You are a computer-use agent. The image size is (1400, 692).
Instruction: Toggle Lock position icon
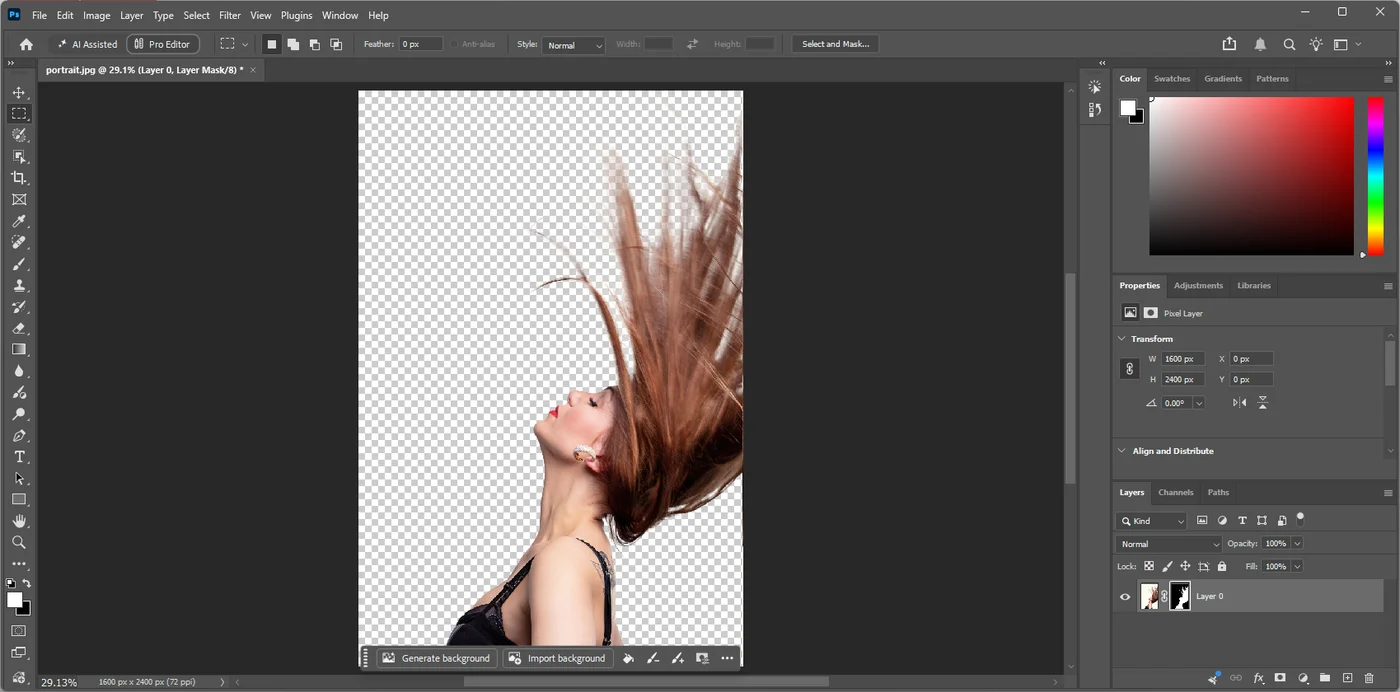[x=1185, y=566]
